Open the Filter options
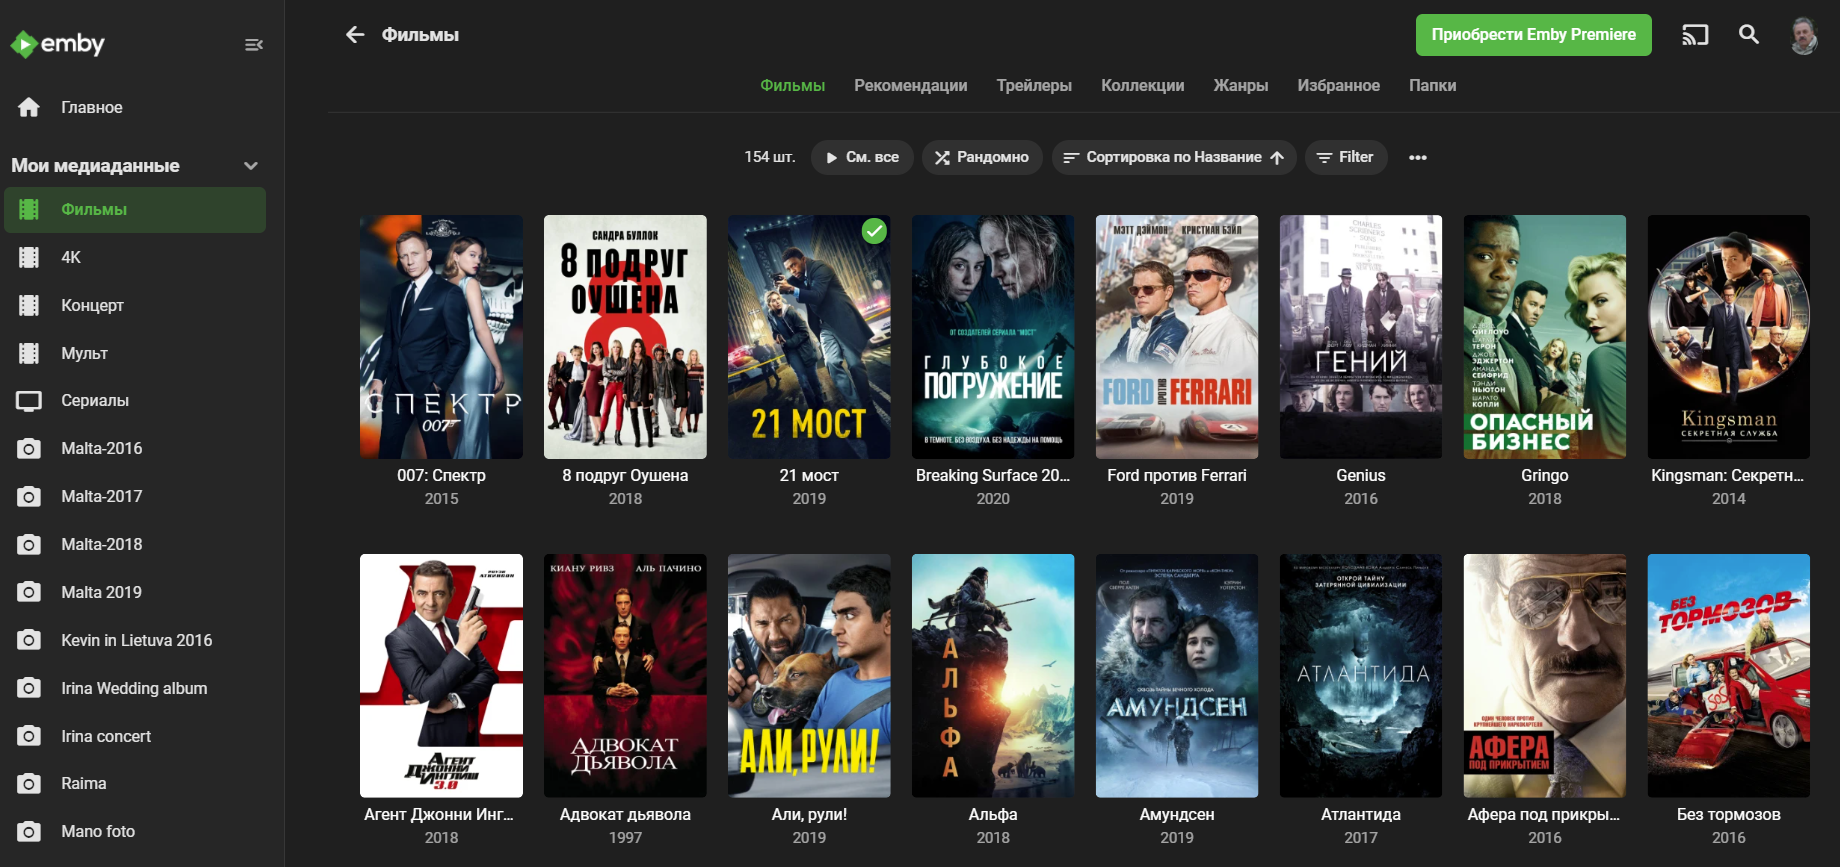This screenshot has height=867, width=1840. click(1345, 158)
